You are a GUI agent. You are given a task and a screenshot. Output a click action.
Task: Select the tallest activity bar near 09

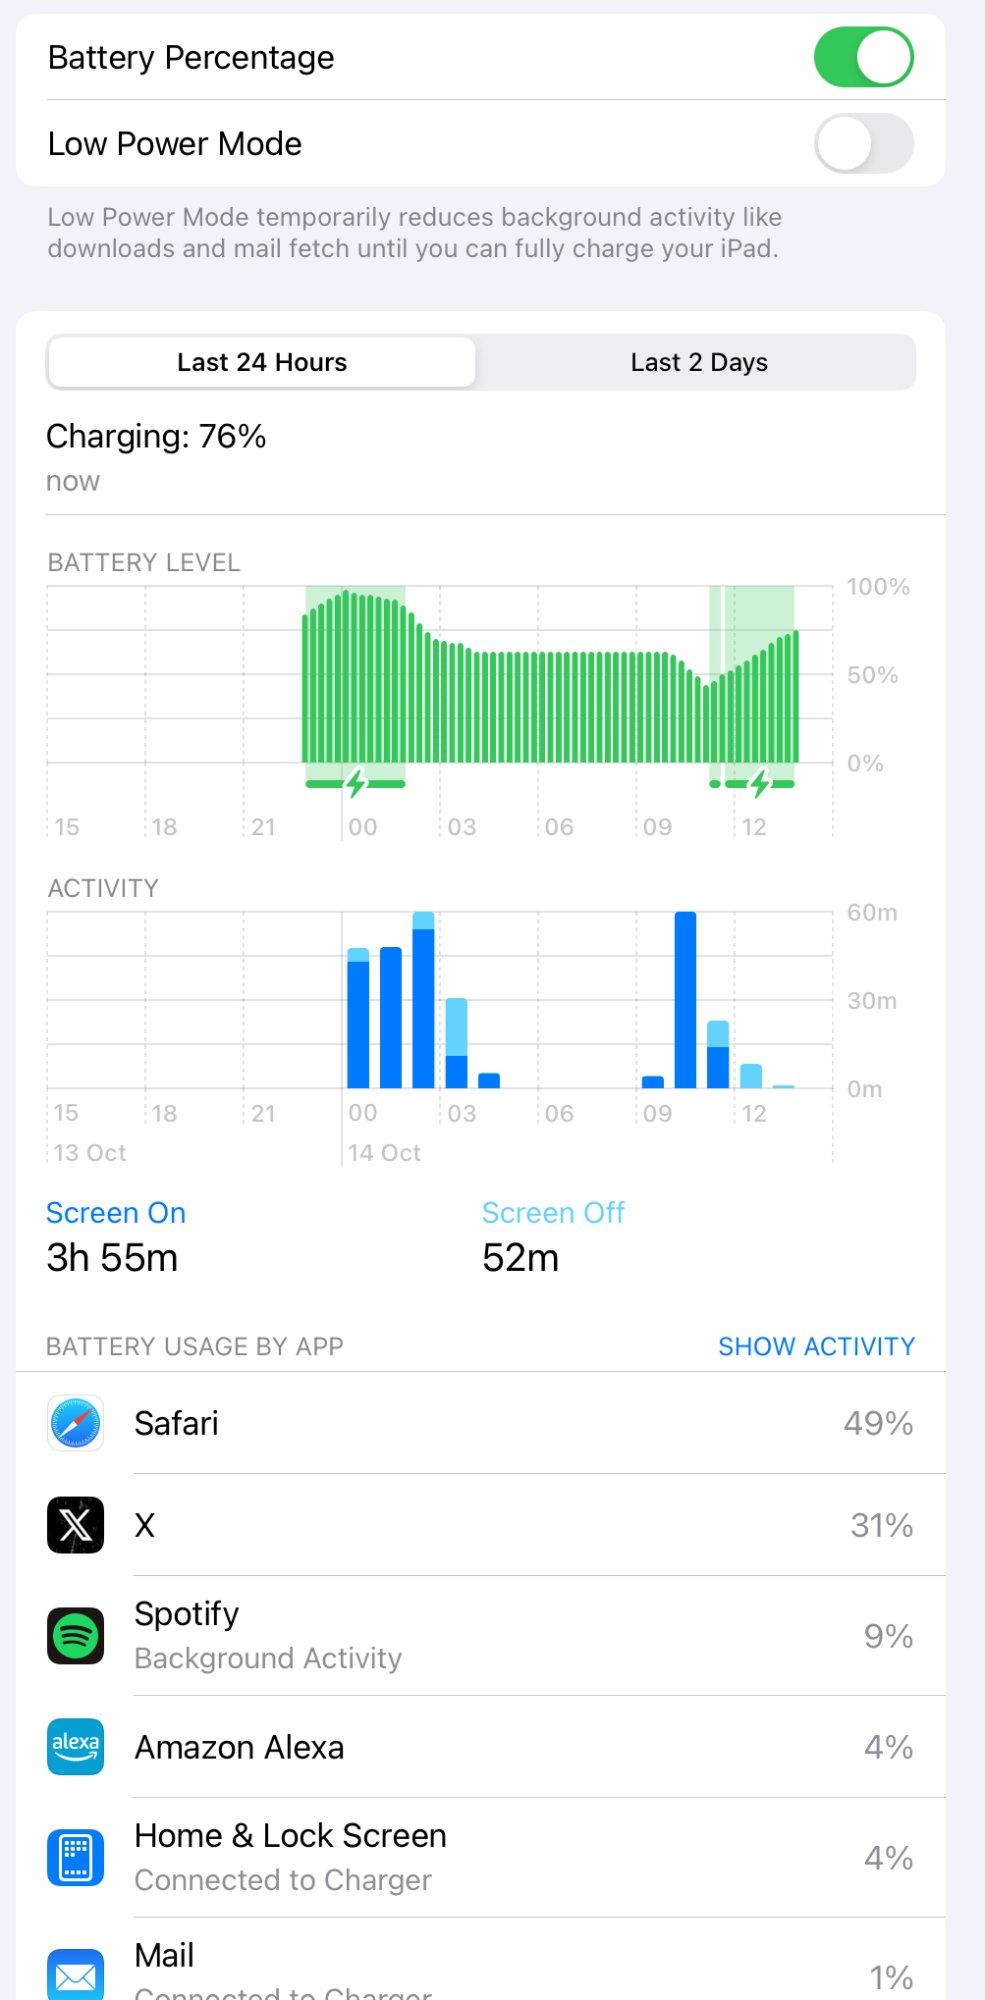click(x=685, y=1000)
